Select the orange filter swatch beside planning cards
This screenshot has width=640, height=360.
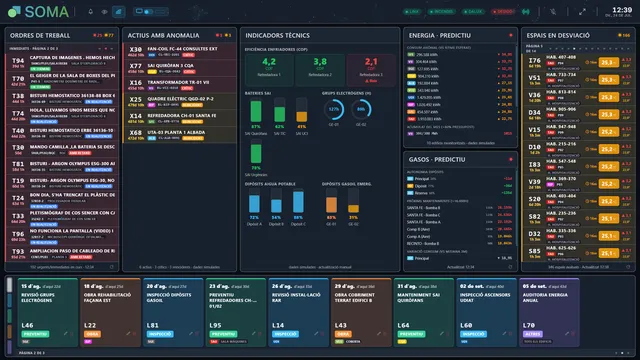[9, 331]
